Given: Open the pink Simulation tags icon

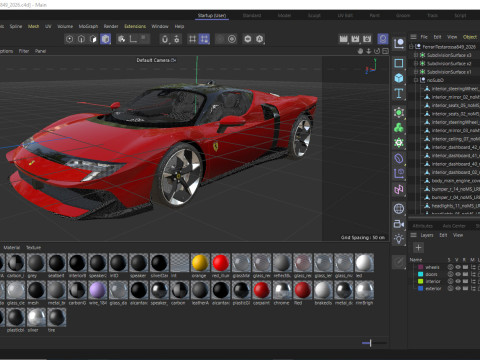Looking at the screenshot, I should click(x=399, y=189).
